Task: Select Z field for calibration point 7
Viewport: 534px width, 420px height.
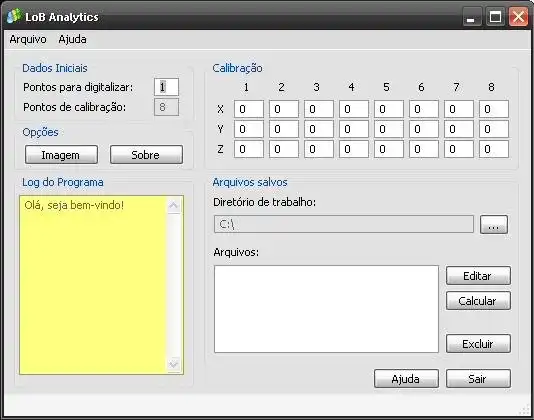Action: [459, 149]
